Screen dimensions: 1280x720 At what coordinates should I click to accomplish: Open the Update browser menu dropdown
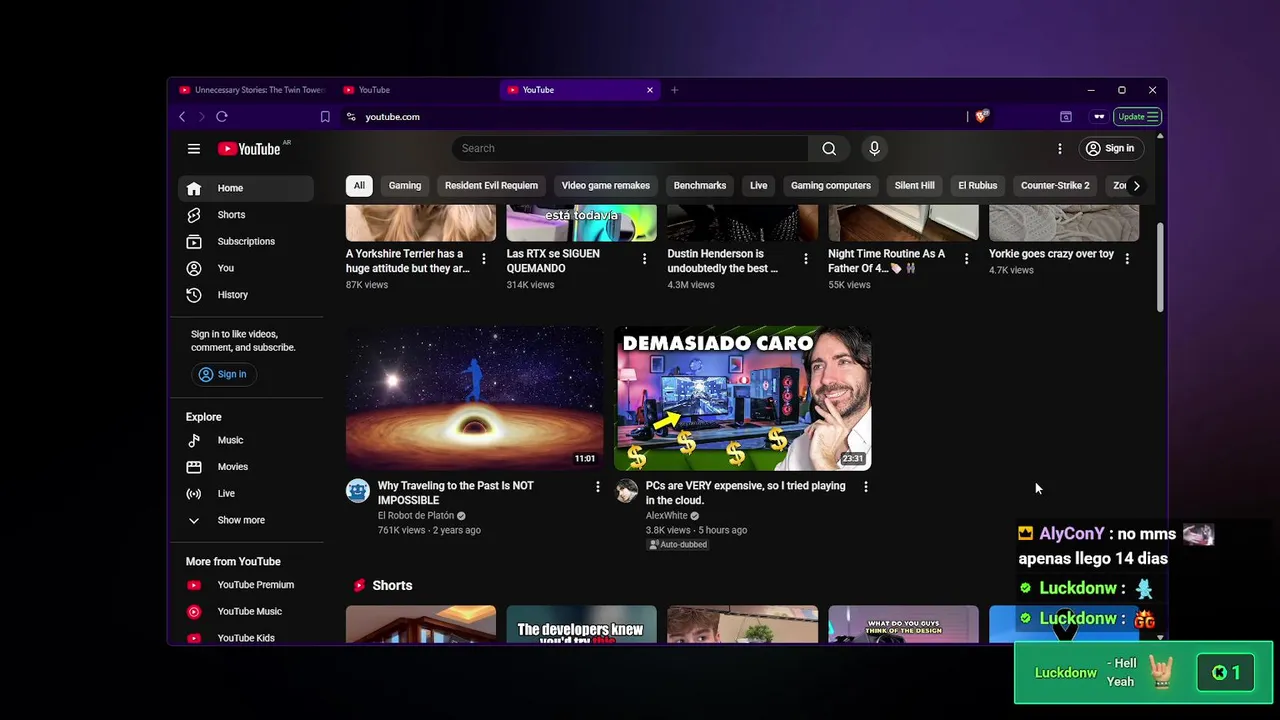point(1138,117)
